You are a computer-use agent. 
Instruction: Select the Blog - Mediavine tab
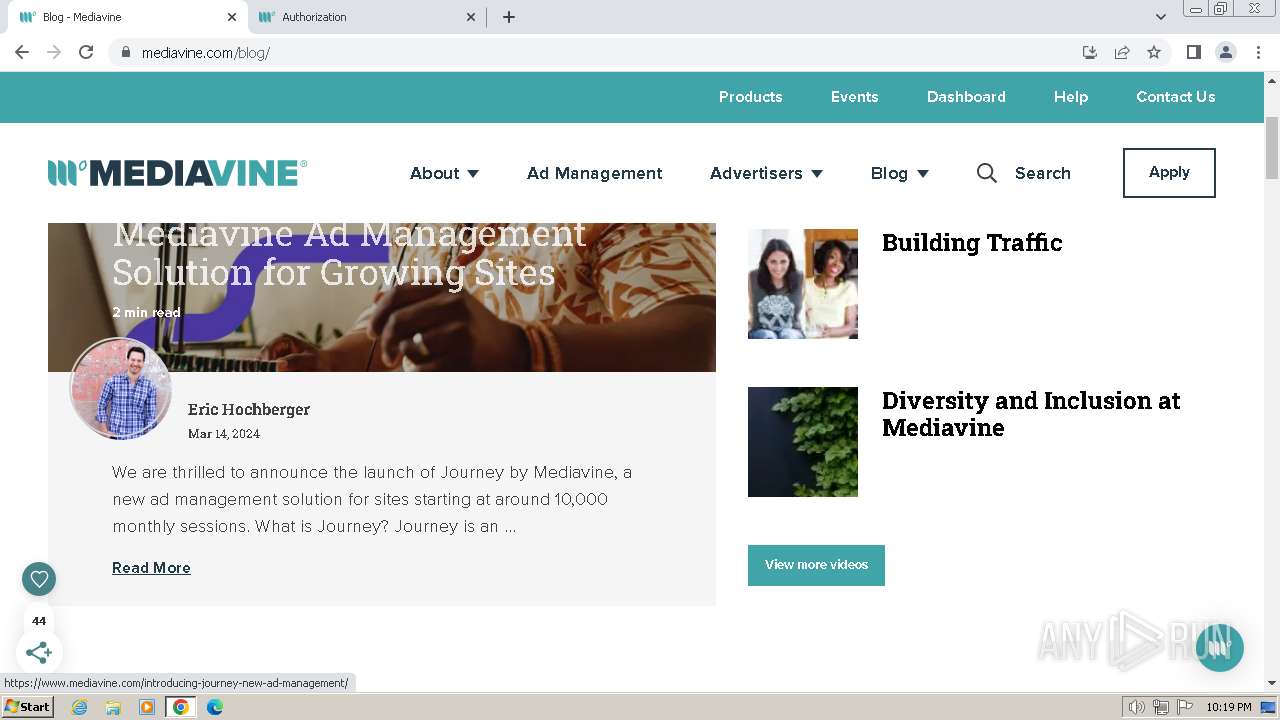127,17
